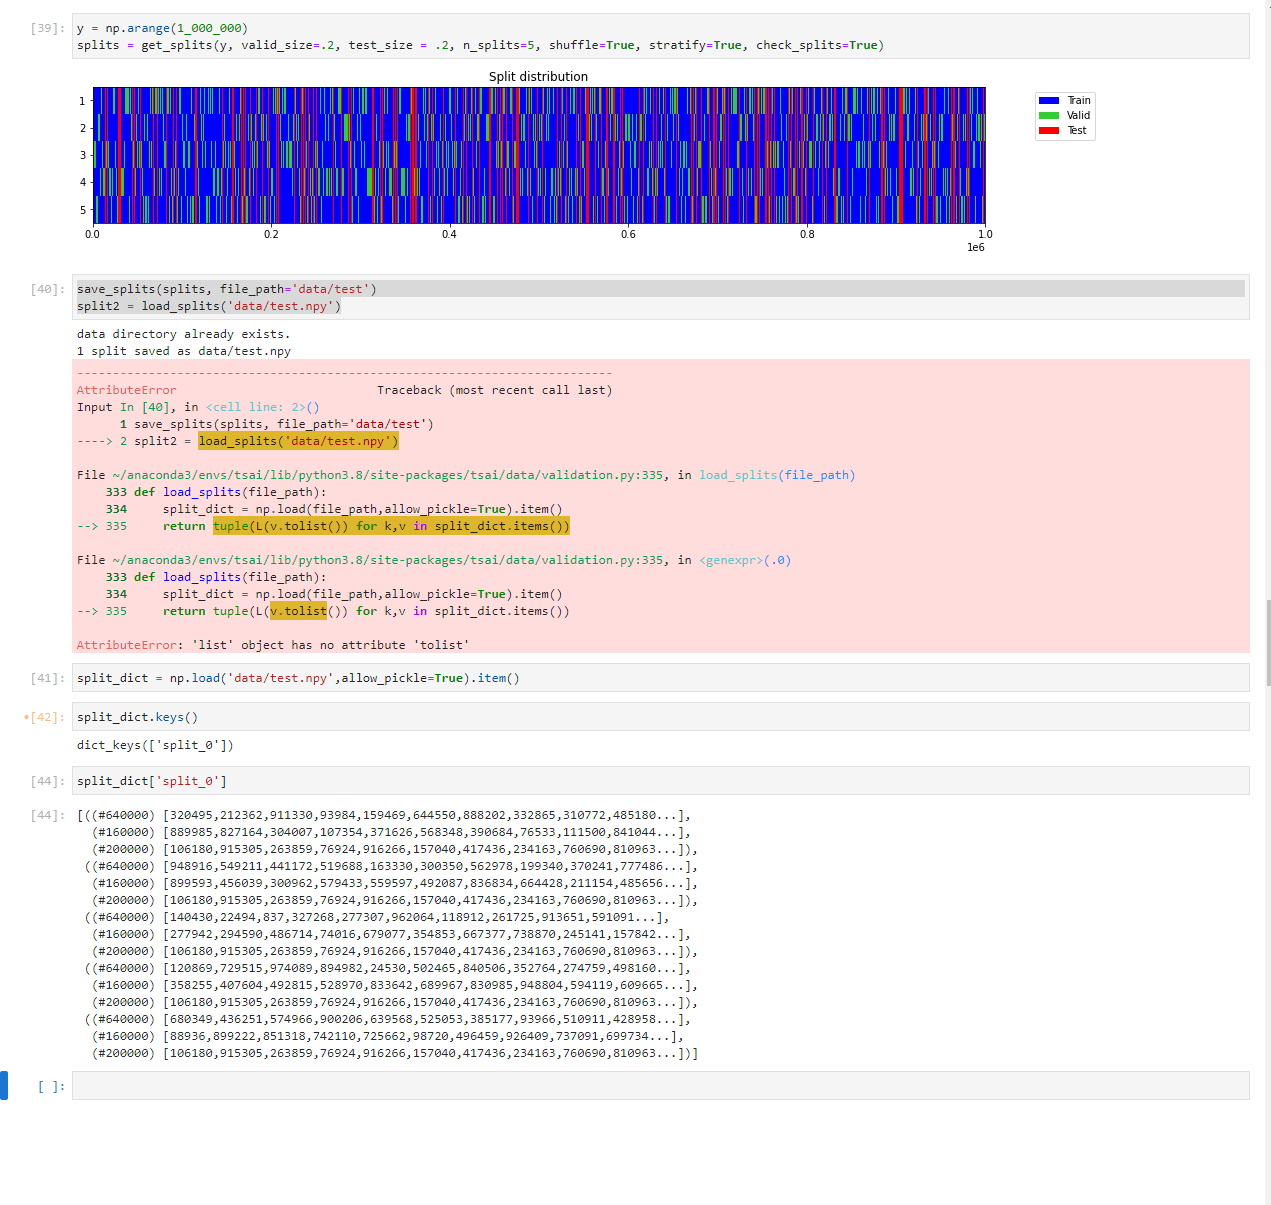
Task: Click the highlighted v.tolist() in the traceback
Action: 298,610
